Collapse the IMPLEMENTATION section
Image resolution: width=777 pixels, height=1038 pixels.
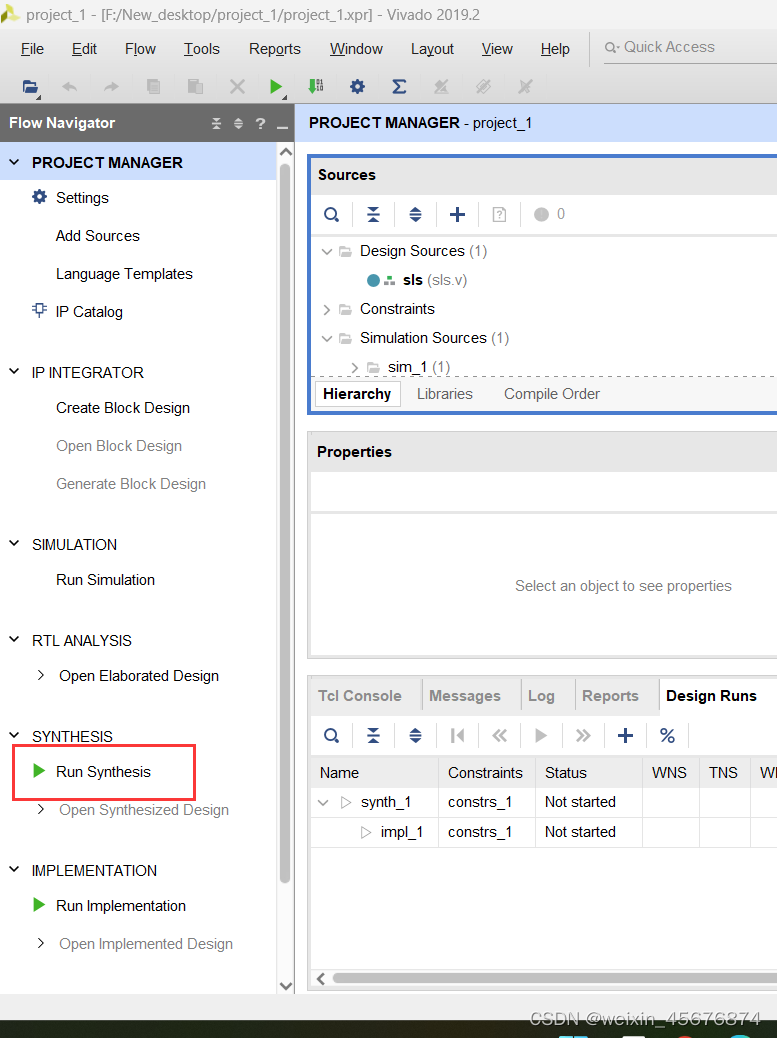pos(14,870)
